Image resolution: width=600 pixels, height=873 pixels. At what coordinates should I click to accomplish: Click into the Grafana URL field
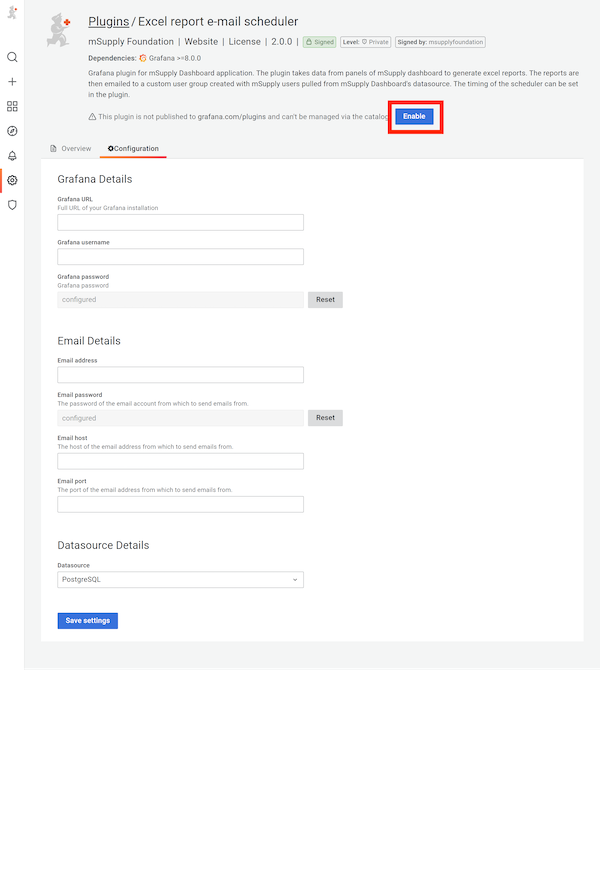[x=180, y=222]
